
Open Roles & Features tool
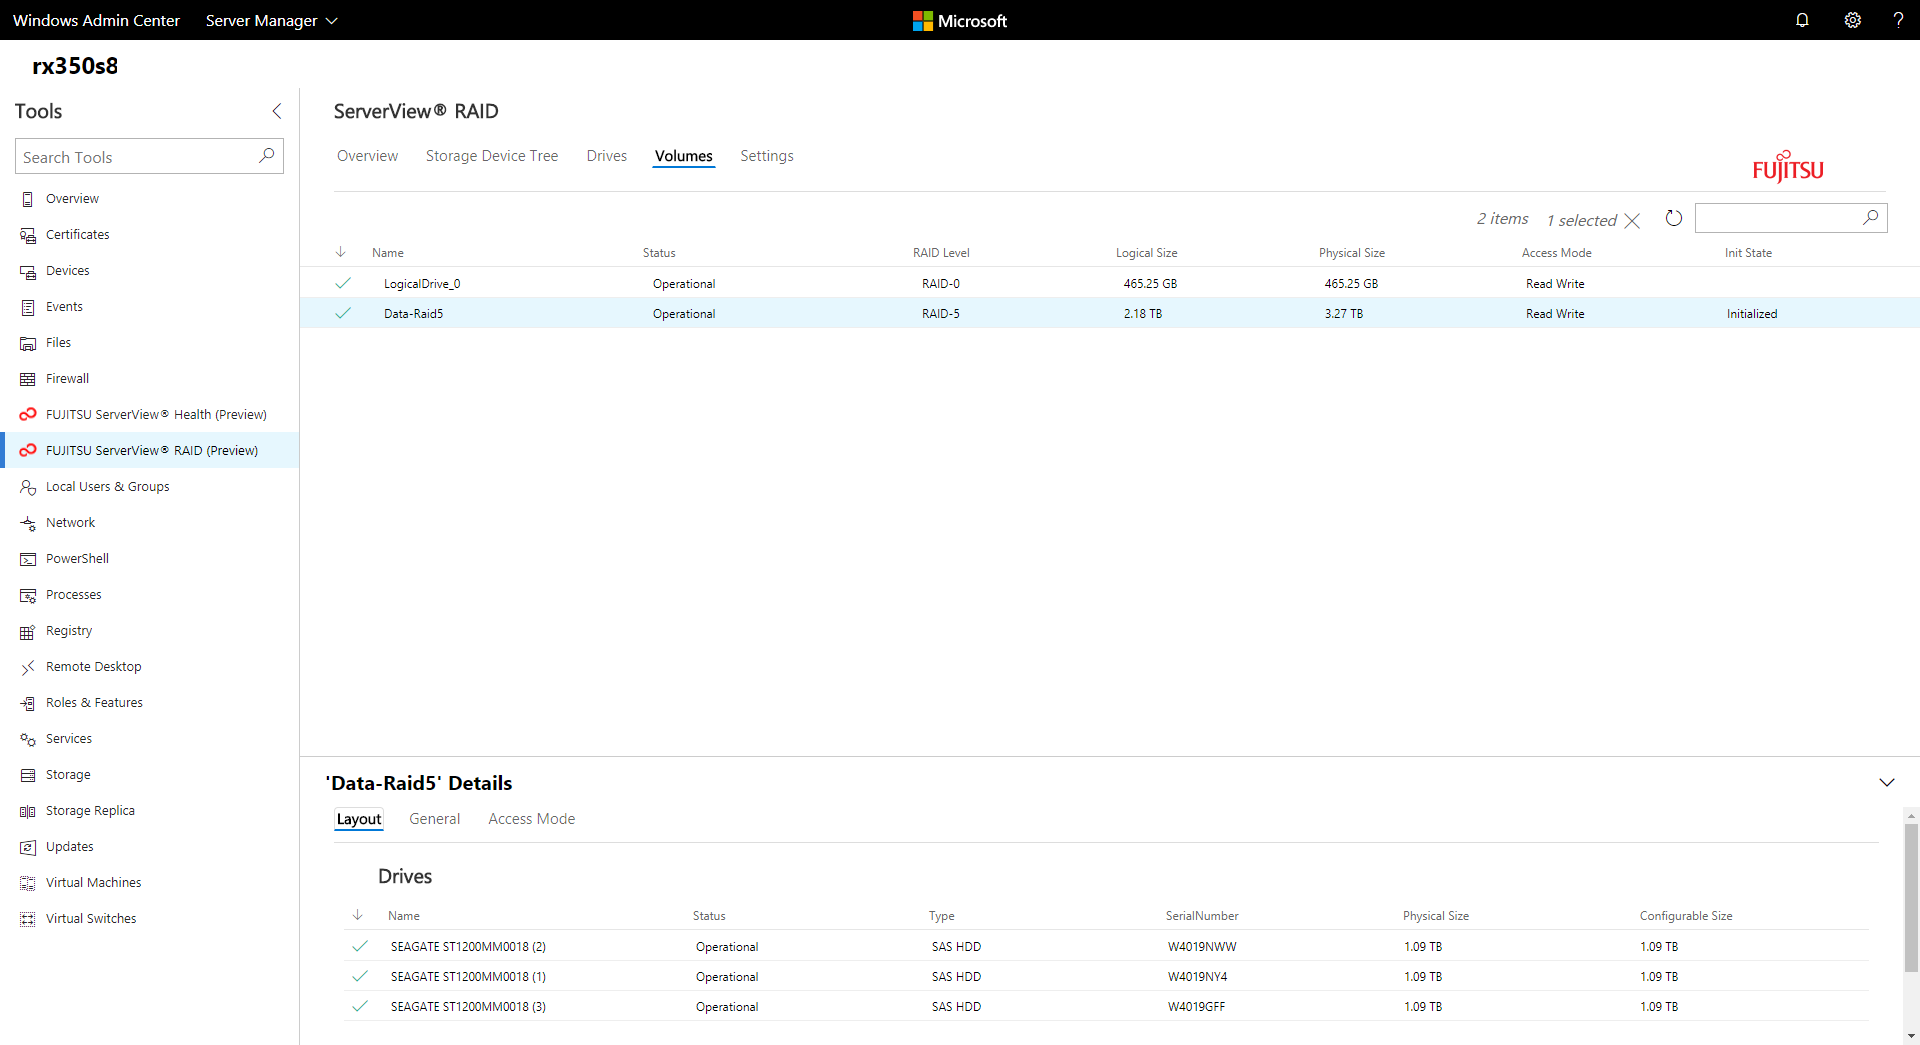pyautogui.click(x=150, y=703)
